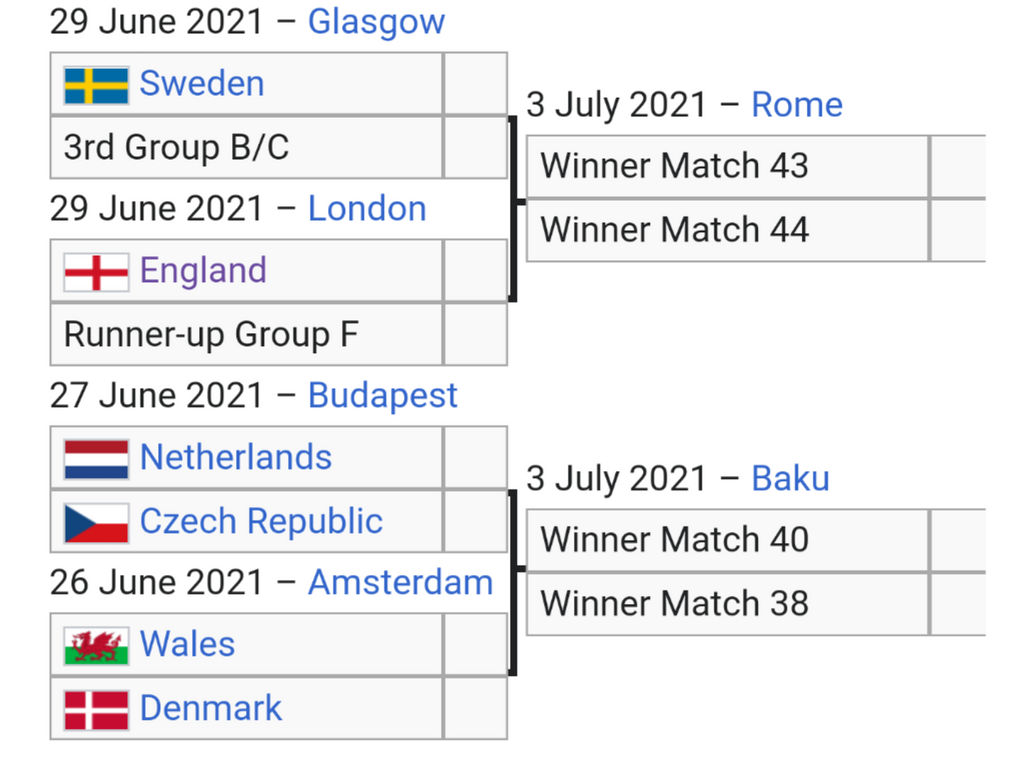1024x775 pixels.
Task: Go to the England team page
Action: [x=203, y=271]
